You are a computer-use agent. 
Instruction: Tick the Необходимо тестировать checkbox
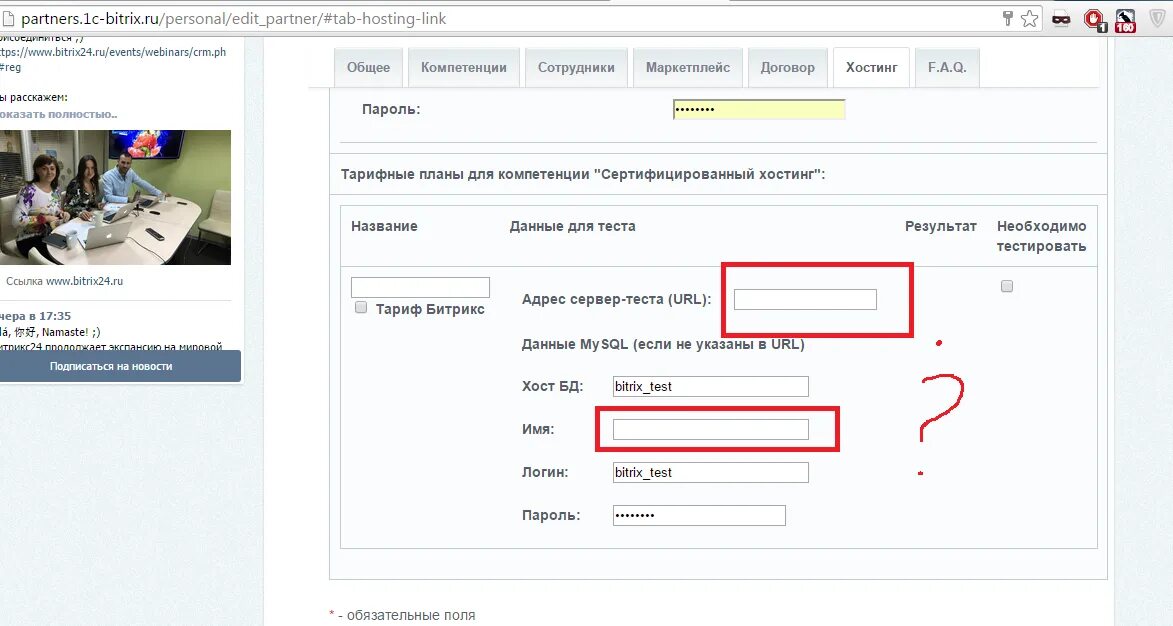1007,286
